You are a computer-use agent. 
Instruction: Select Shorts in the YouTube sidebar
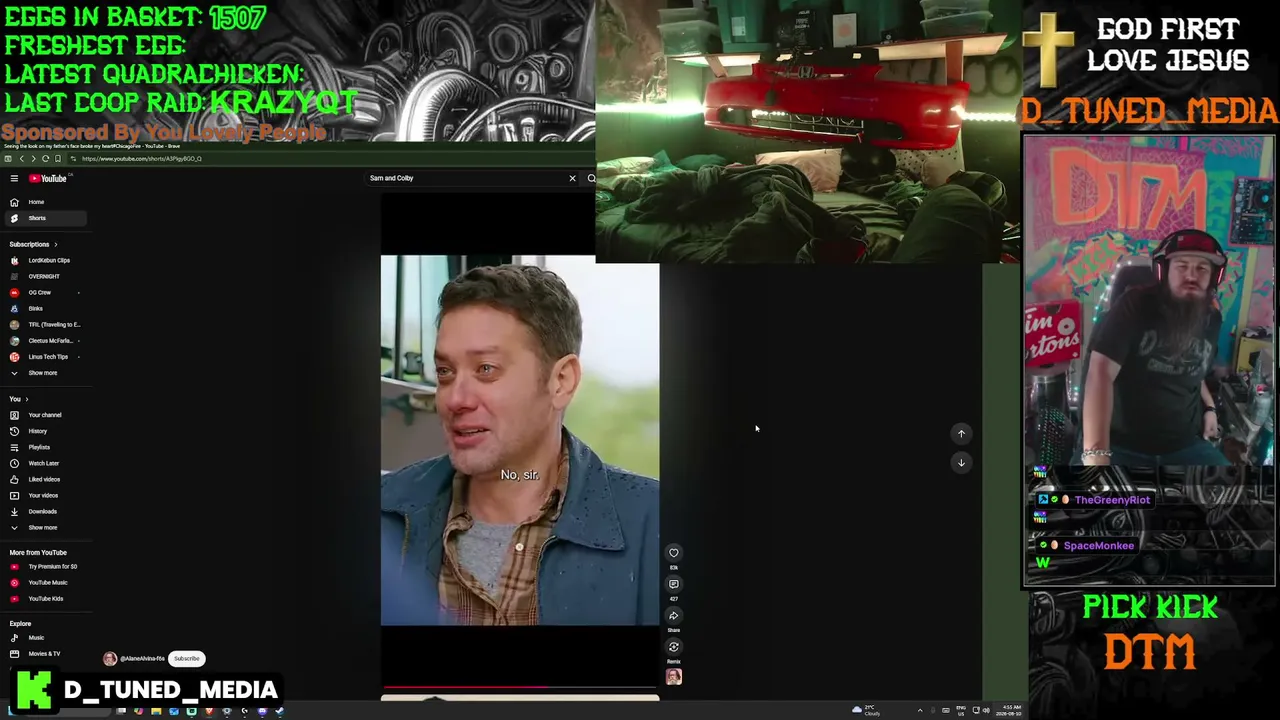point(45,218)
